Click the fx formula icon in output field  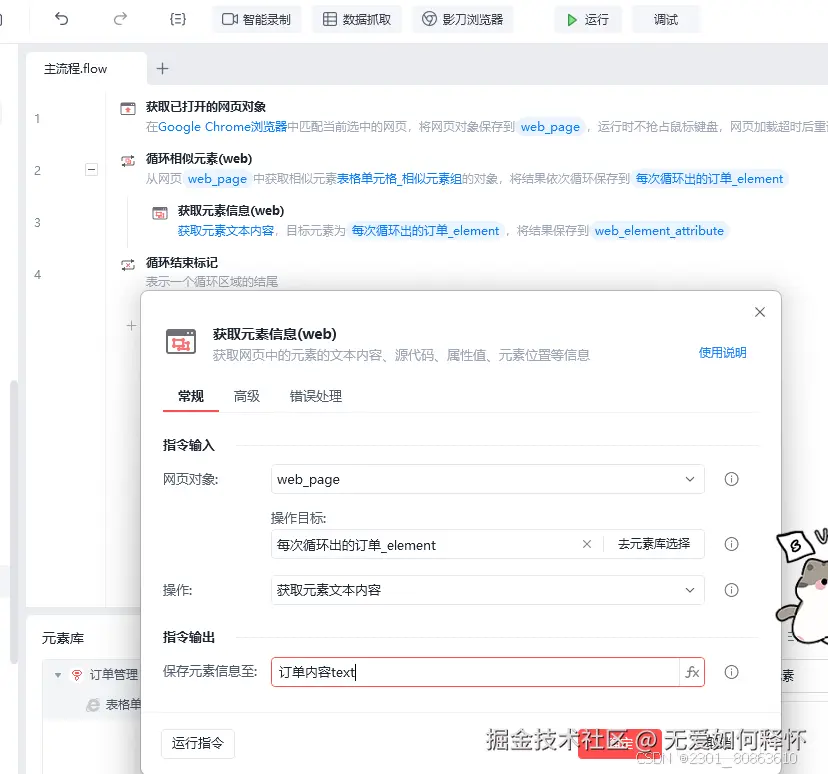pyautogui.click(x=692, y=672)
